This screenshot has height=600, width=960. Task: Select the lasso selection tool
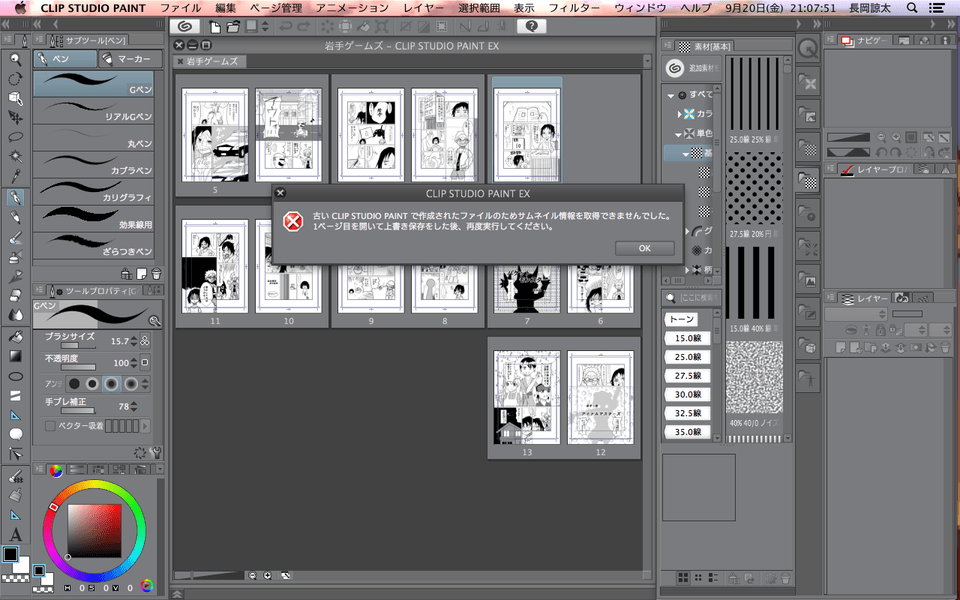pyautogui.click(x=16, y=136)
